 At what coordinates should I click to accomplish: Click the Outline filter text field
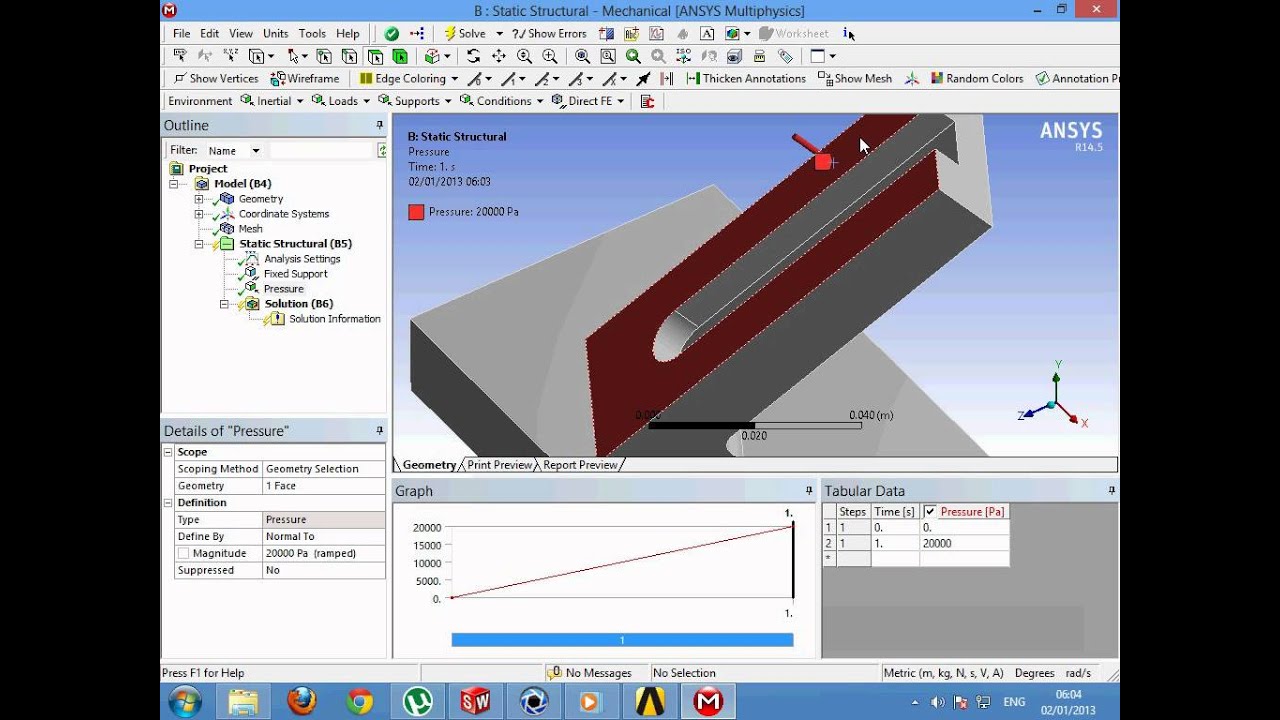coord(321,150)
